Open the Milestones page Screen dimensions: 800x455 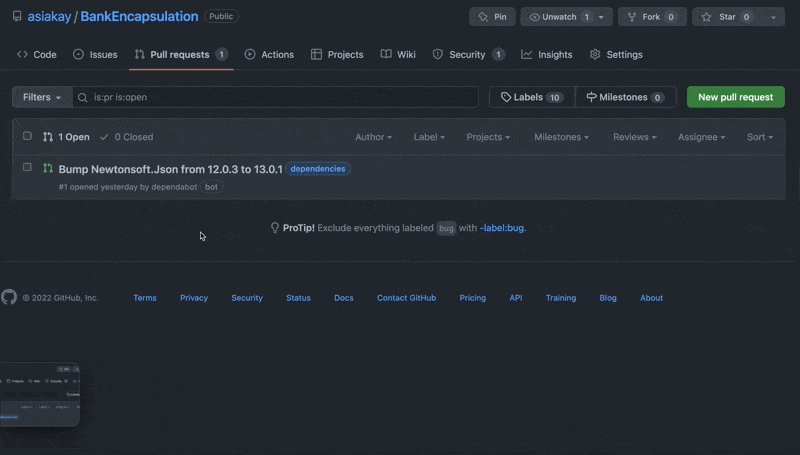pyautogui.click(x=625, y=97)
